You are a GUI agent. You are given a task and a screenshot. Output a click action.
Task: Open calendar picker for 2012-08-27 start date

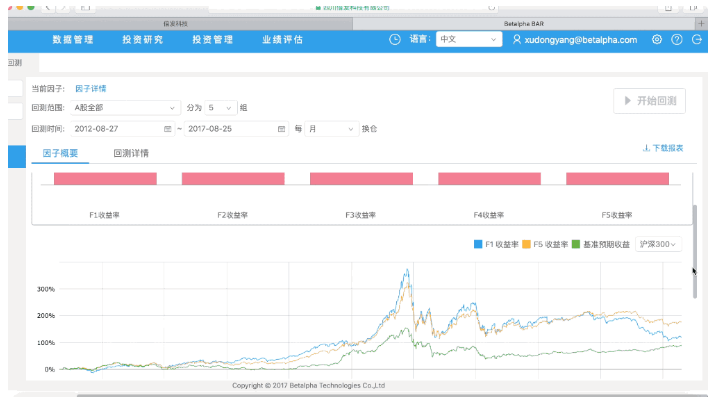[168, 129]
